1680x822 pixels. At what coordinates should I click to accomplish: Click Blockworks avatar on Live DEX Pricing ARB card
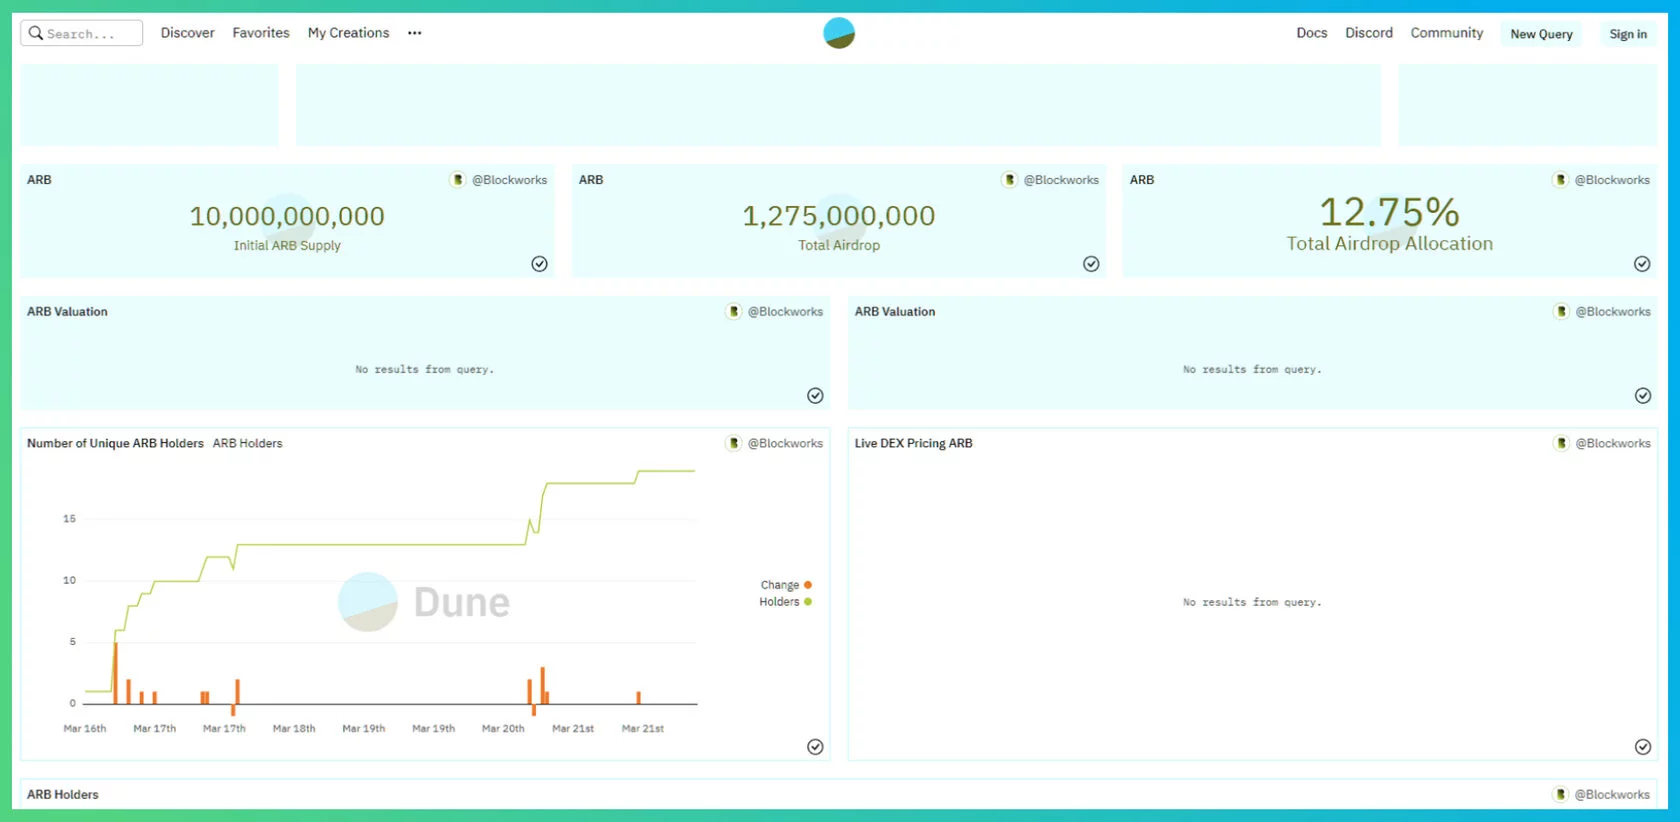1561,444
